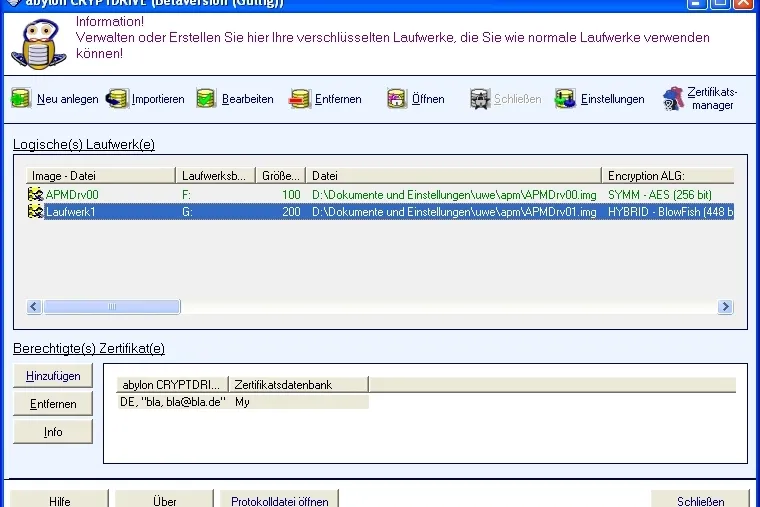Click the Protokolldatei öffnen button
The width and height of the screenshot is (760, 507).
[x=280, y=499]
